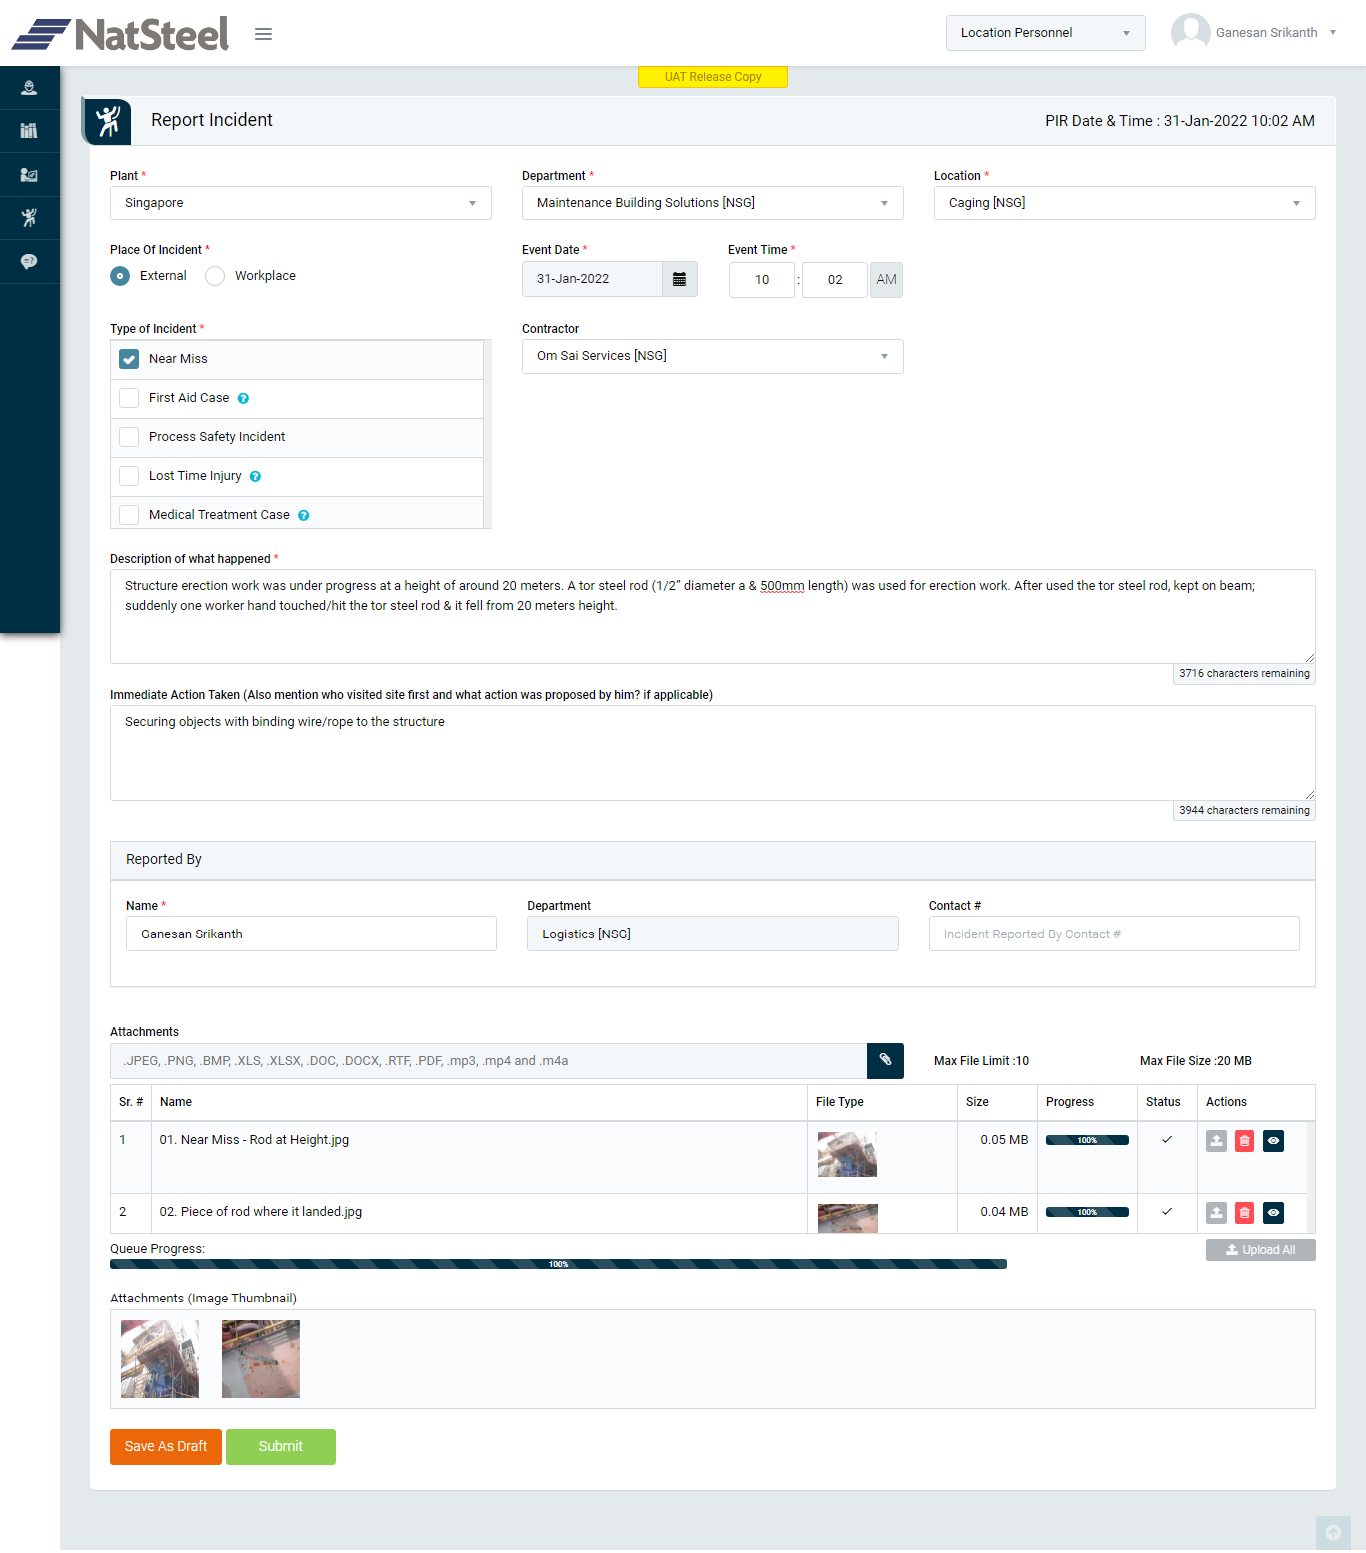
Task: Click the Save As Draft button
Action: [166, 1447]
